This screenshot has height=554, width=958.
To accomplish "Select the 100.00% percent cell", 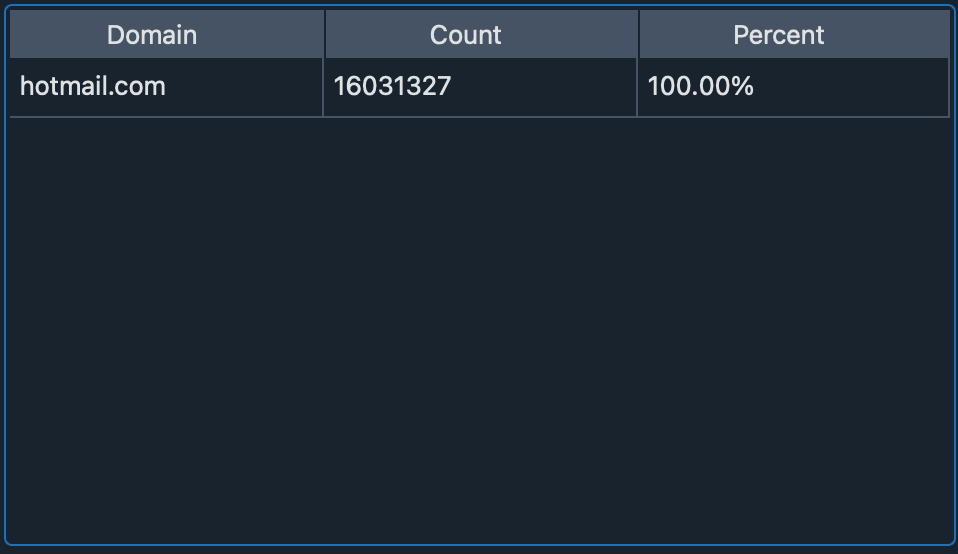I will point(793,87).
